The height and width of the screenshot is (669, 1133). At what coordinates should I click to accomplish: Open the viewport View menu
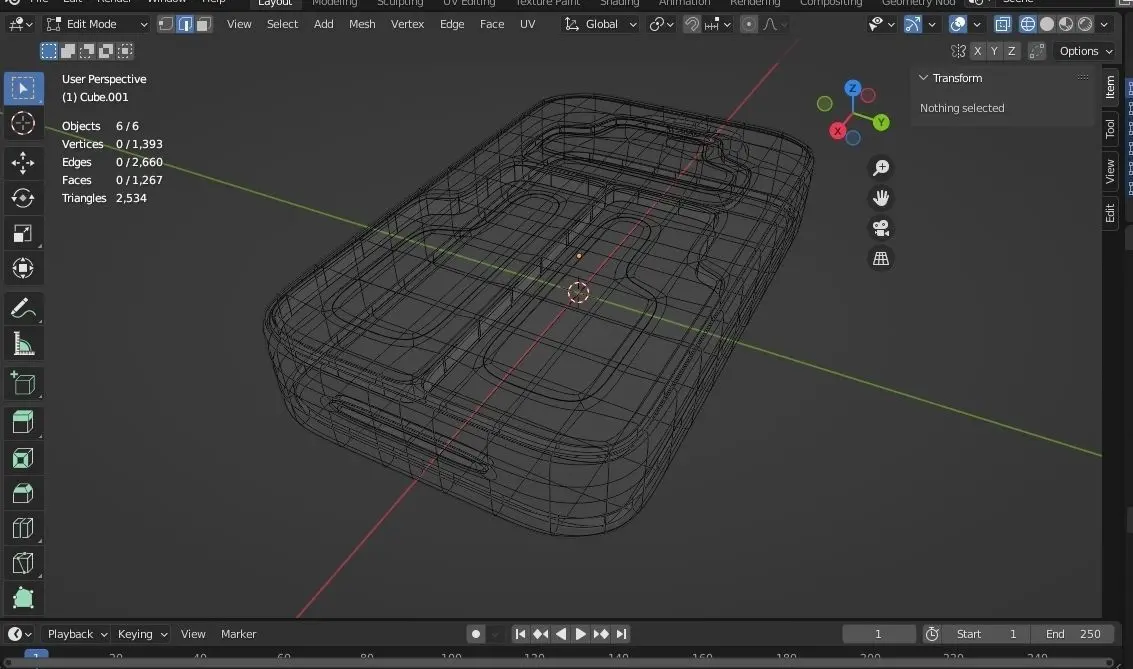coord(239,25)
